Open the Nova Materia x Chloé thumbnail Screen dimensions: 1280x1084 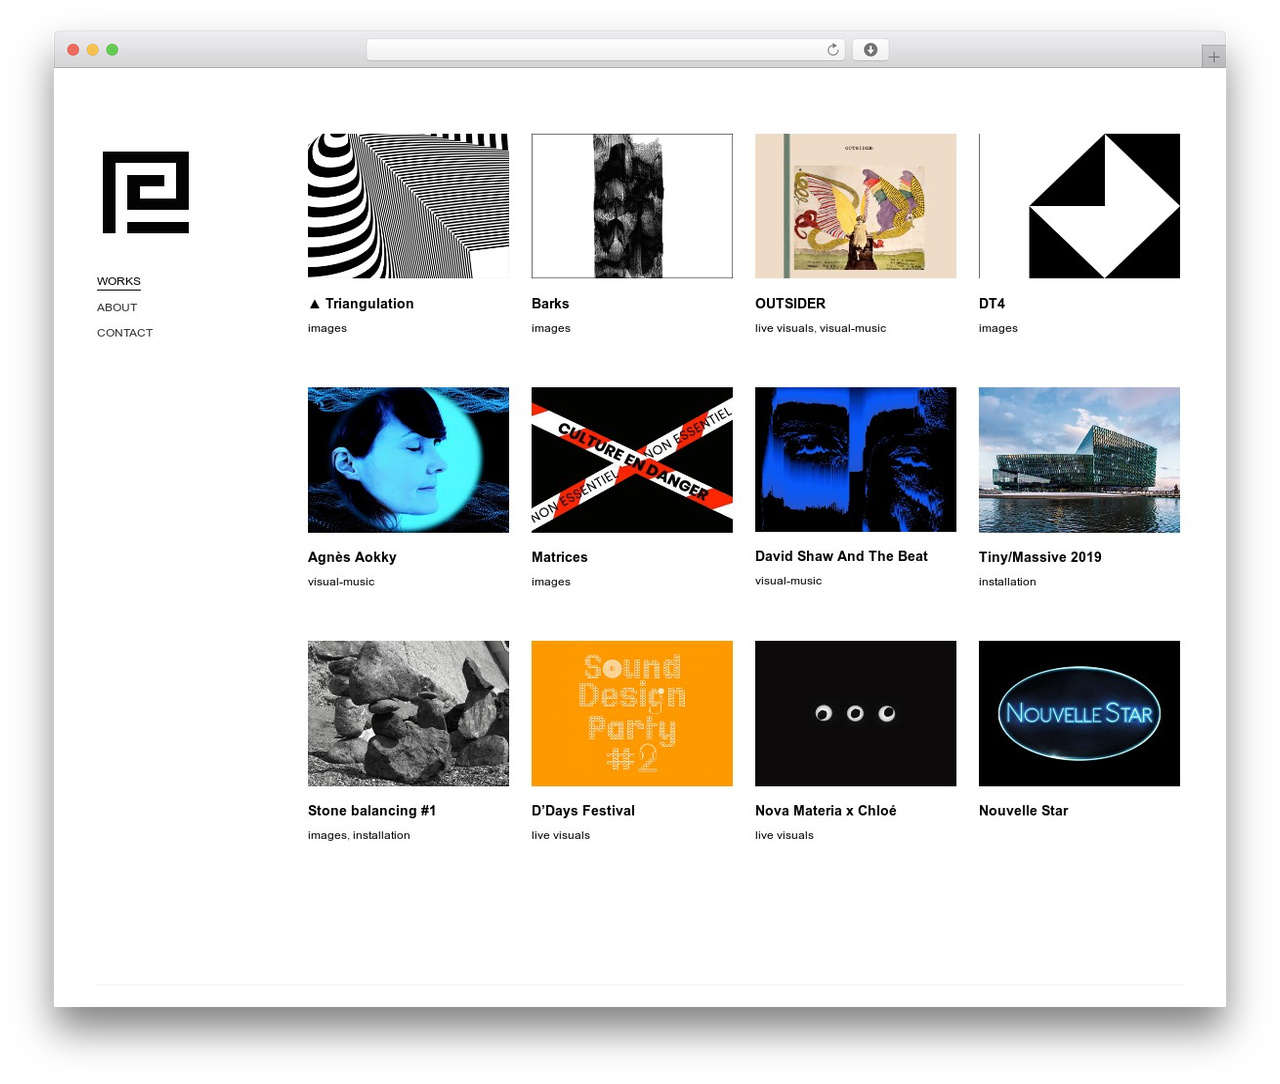pos(856,713)
